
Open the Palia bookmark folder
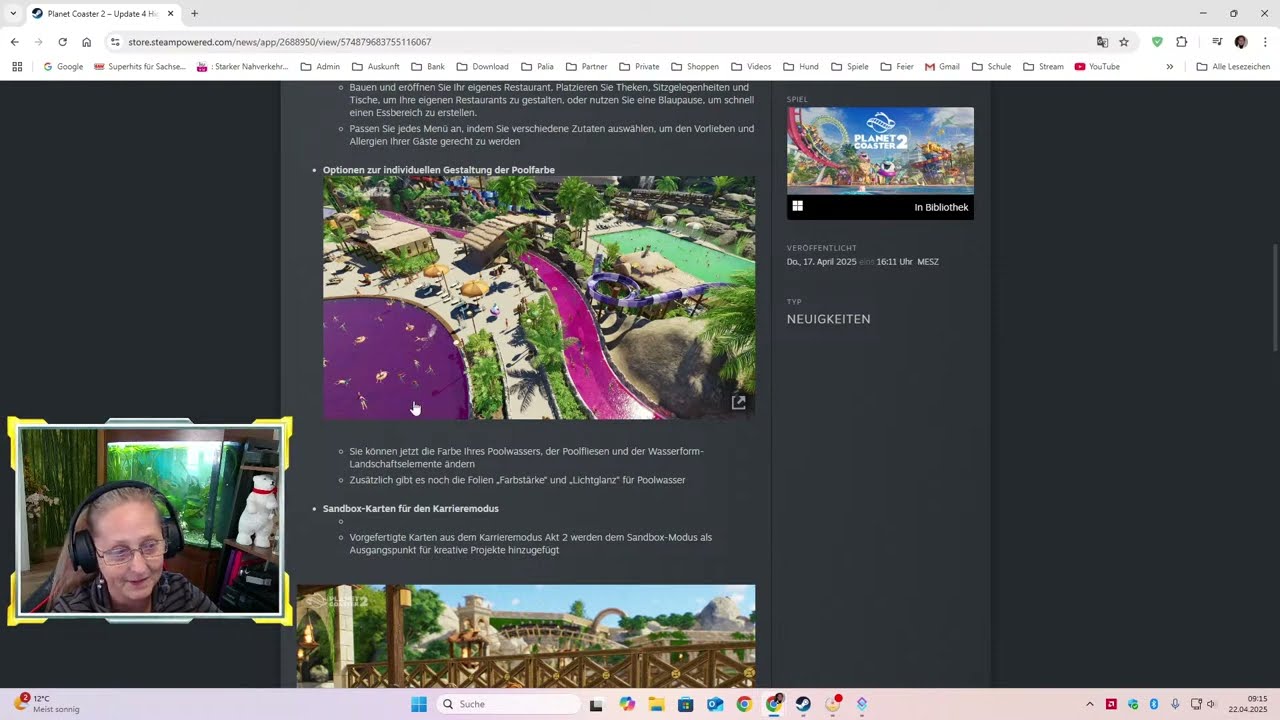coord(537,67)
